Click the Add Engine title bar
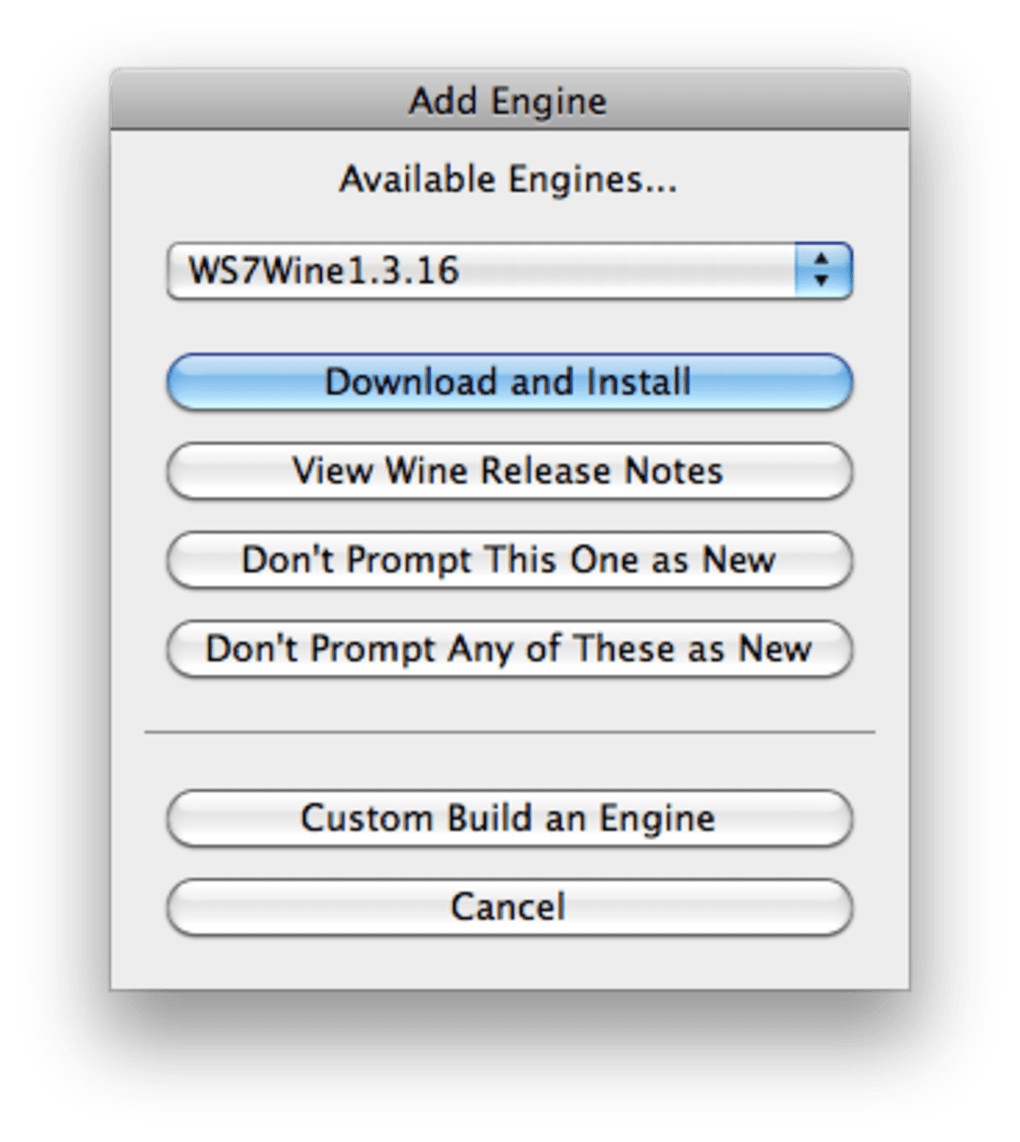The width and height of the screenshot is (1020, 1142). click(x=508, y=101)
